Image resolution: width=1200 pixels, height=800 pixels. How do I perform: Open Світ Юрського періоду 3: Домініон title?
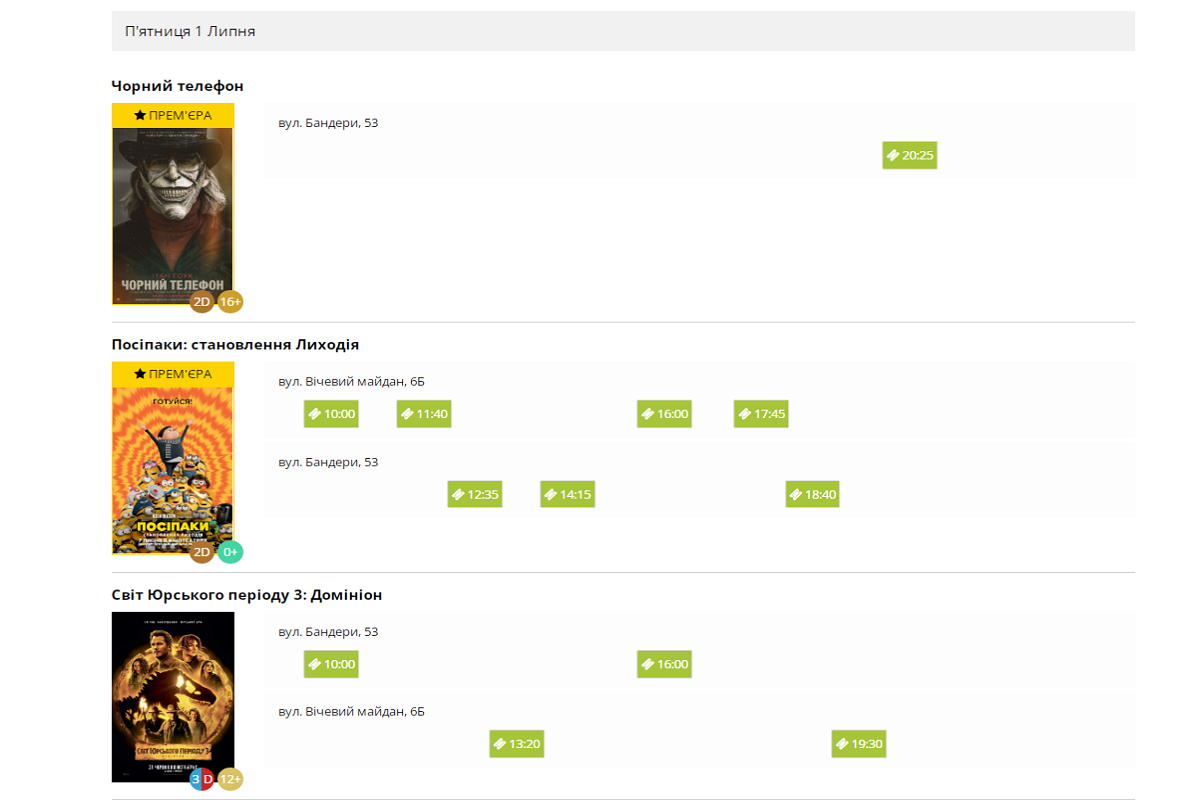pos(247,595)
